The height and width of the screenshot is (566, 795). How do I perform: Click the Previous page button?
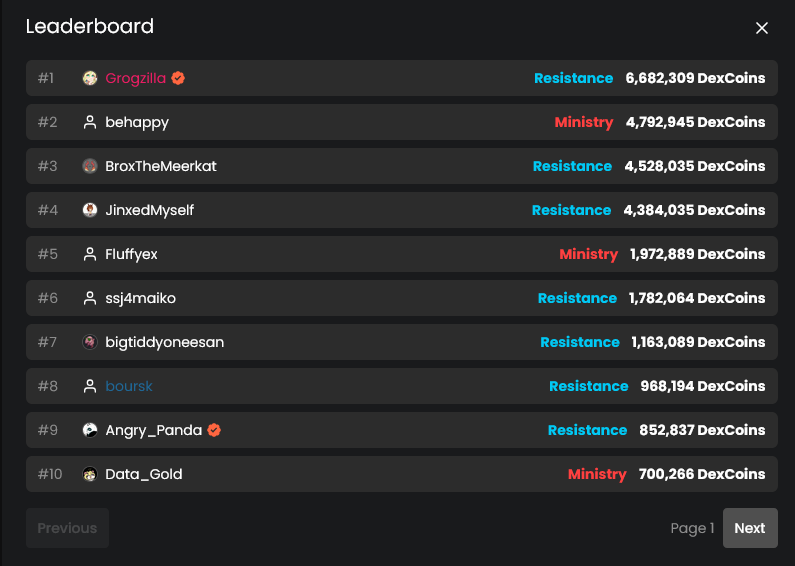click(x=67, y=528)
